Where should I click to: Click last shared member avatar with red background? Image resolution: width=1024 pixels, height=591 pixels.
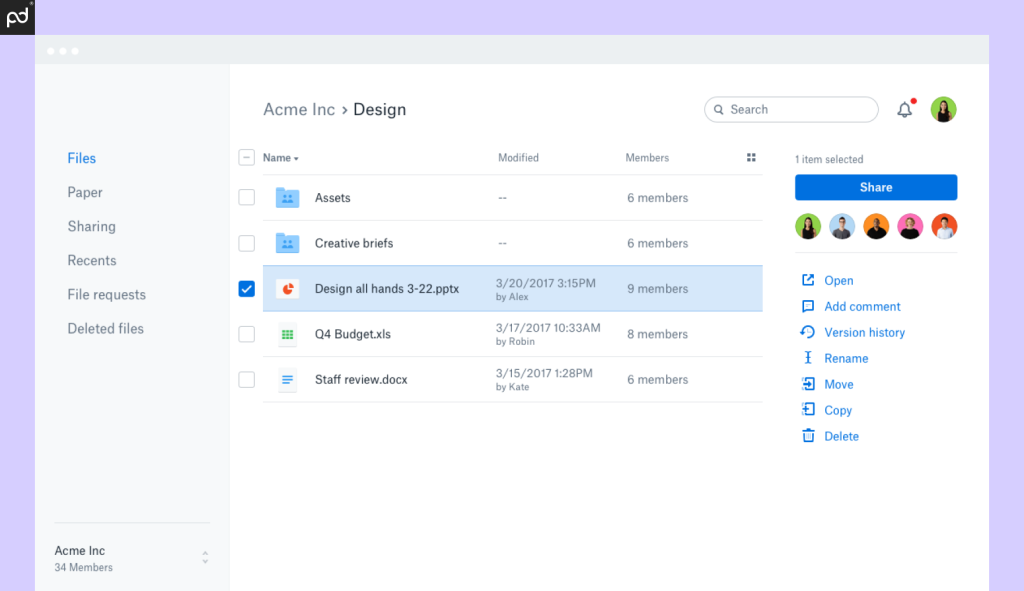click(x=944, y=227)
